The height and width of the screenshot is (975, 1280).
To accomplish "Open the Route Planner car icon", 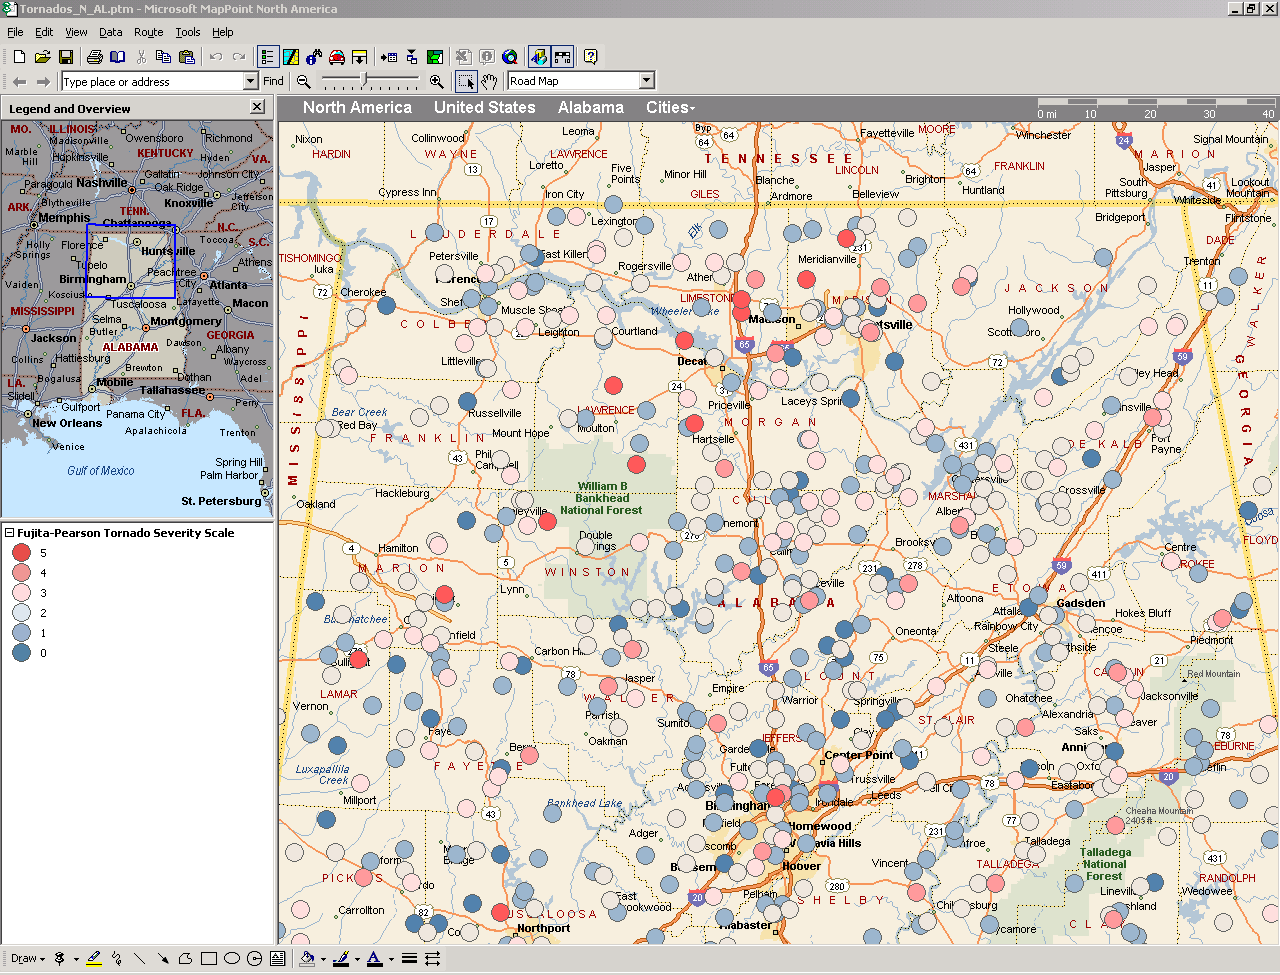I will (337, 57).
